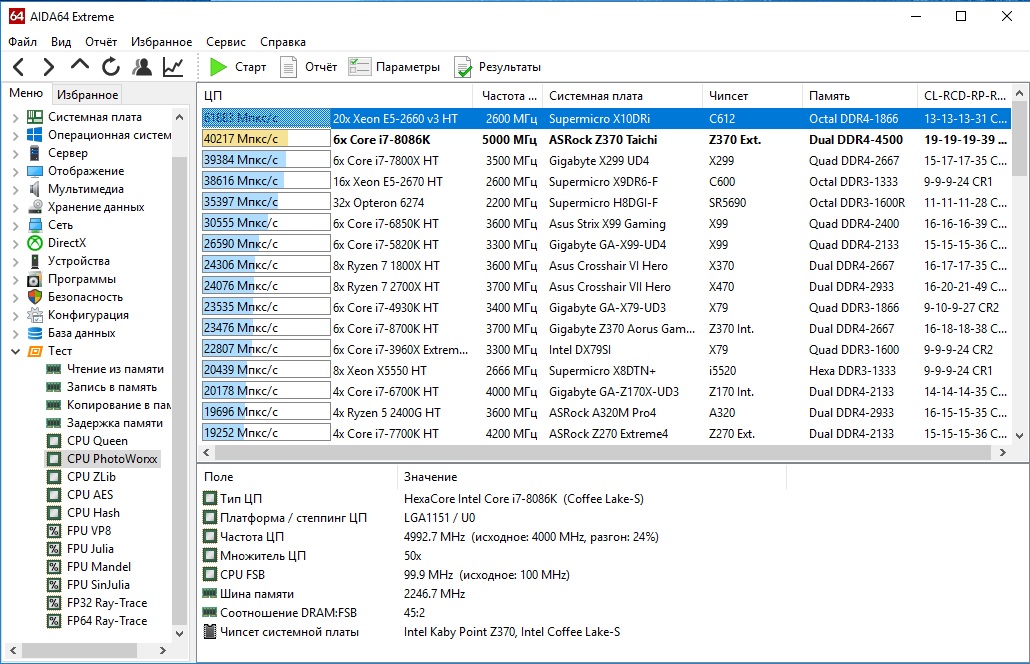Click the results table horizontal scrollbar
The width and height of the screenshot is (1030, 664).
(604, 453)
